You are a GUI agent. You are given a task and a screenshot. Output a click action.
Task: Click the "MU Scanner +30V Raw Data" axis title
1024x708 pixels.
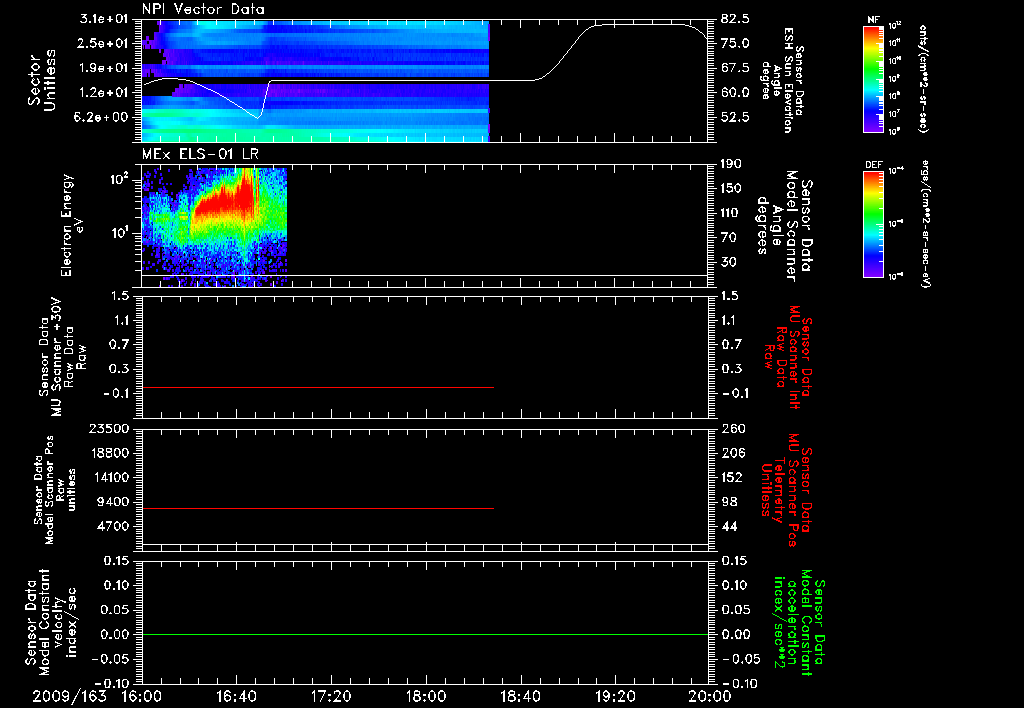pyautogui.click(x=63, y=357)
